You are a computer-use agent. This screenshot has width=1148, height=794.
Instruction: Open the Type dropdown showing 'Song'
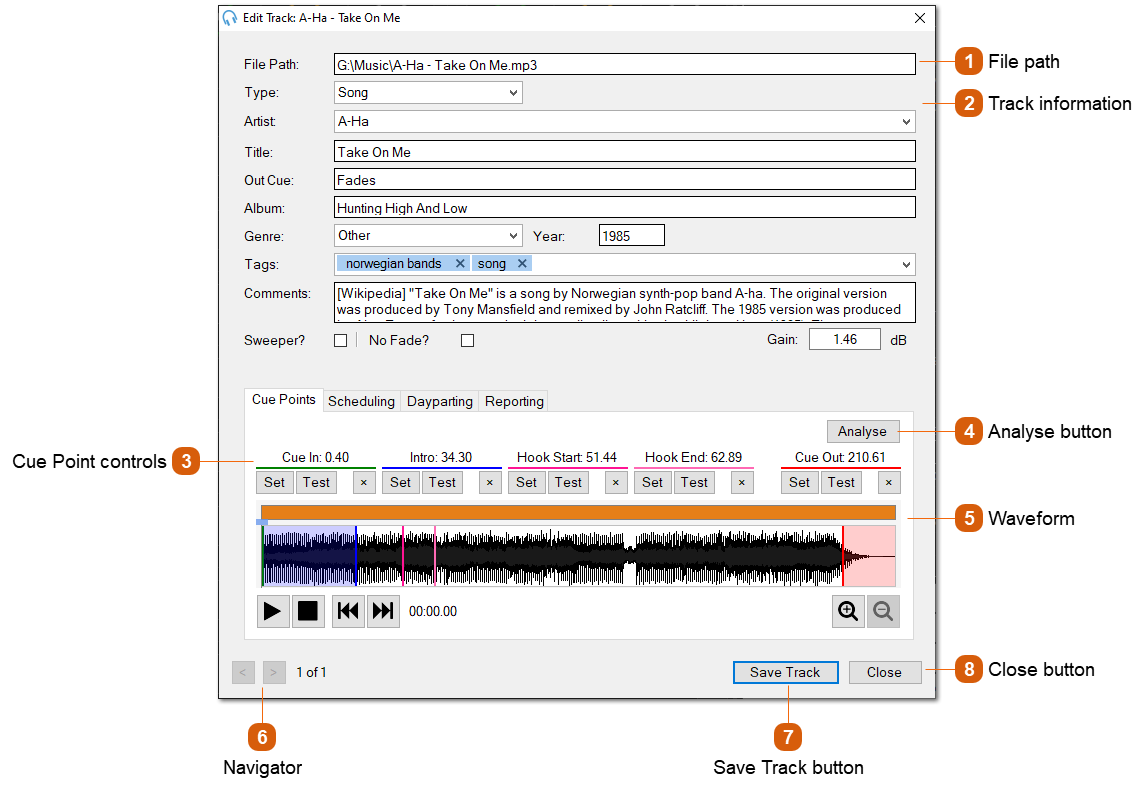(x=513, y=92)
